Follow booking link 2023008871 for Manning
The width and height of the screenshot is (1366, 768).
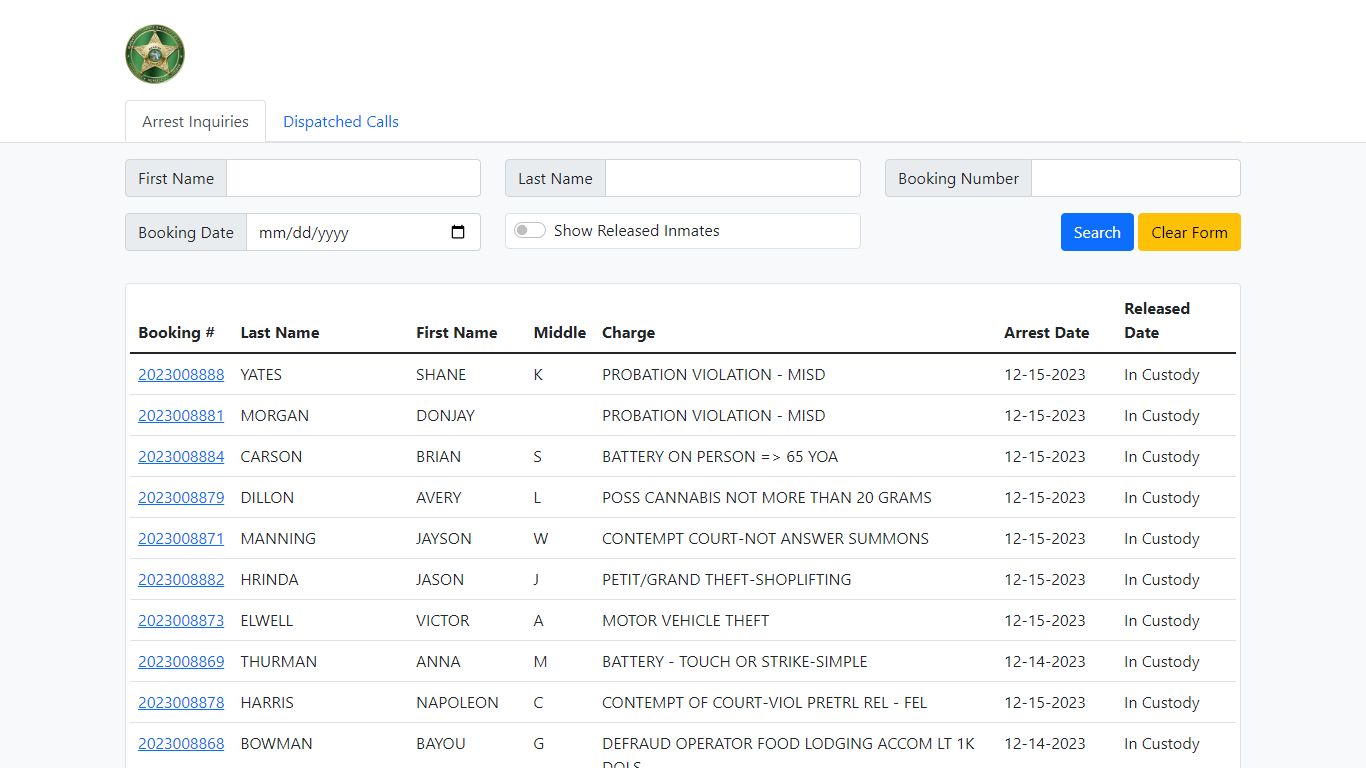181,539
